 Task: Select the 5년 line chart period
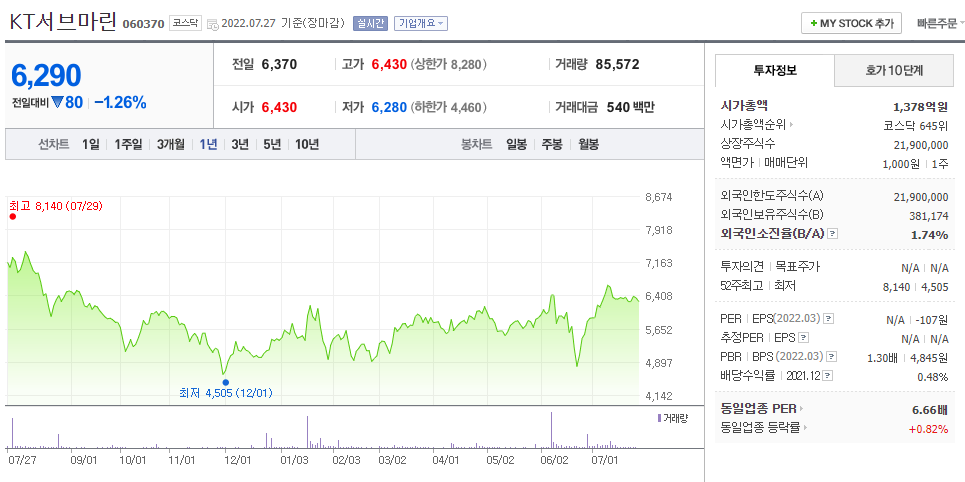click(x=271, y=145)
